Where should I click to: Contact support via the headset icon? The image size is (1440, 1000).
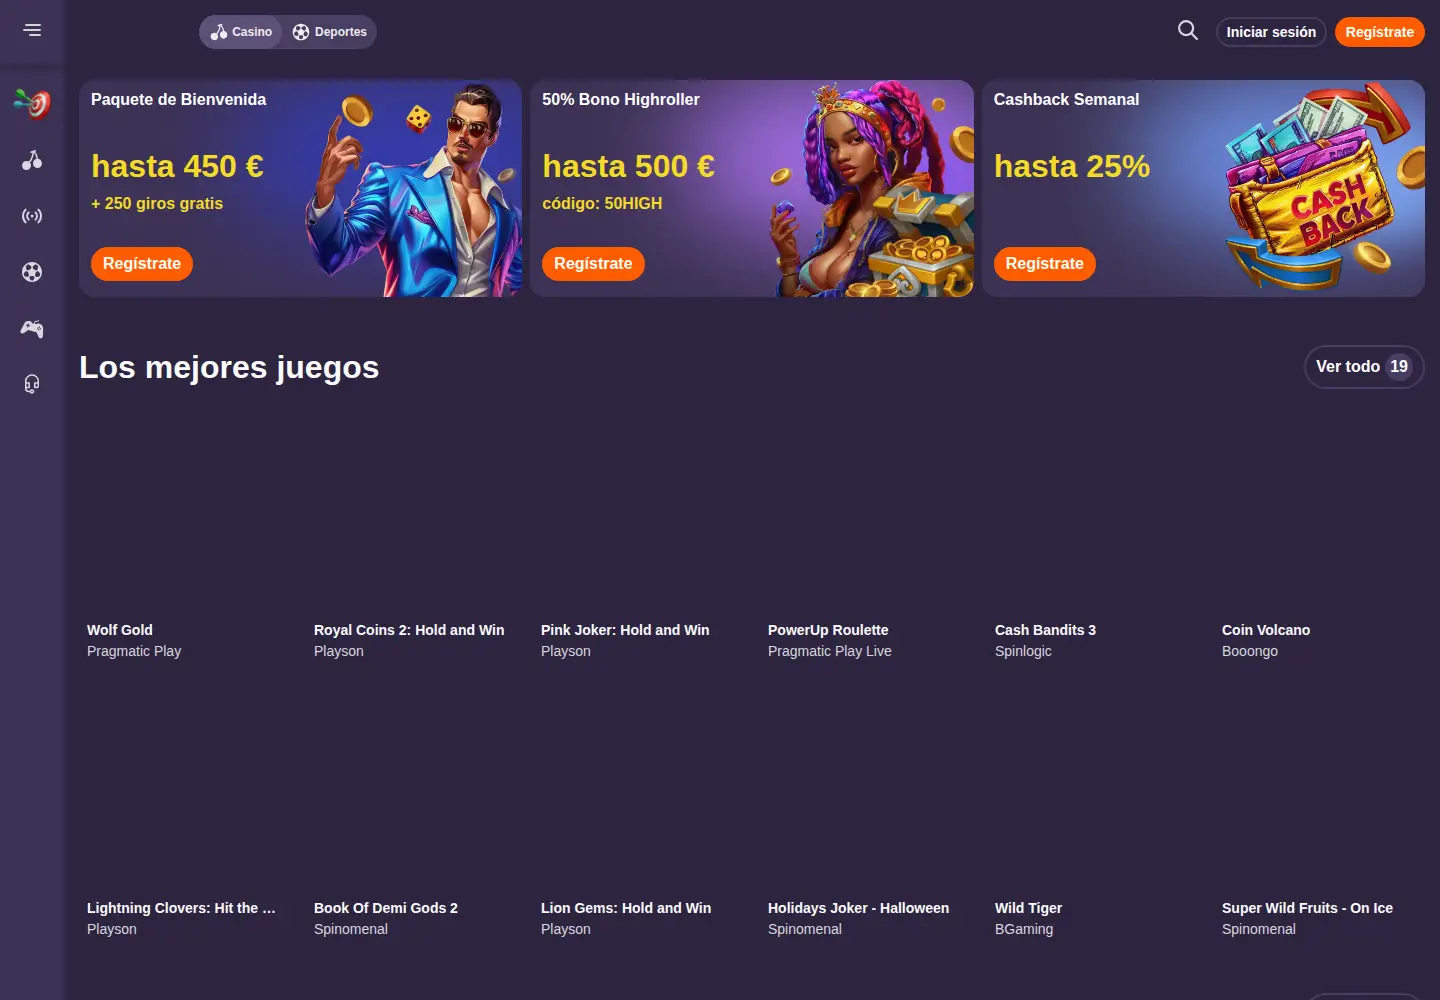click(32, 384)
